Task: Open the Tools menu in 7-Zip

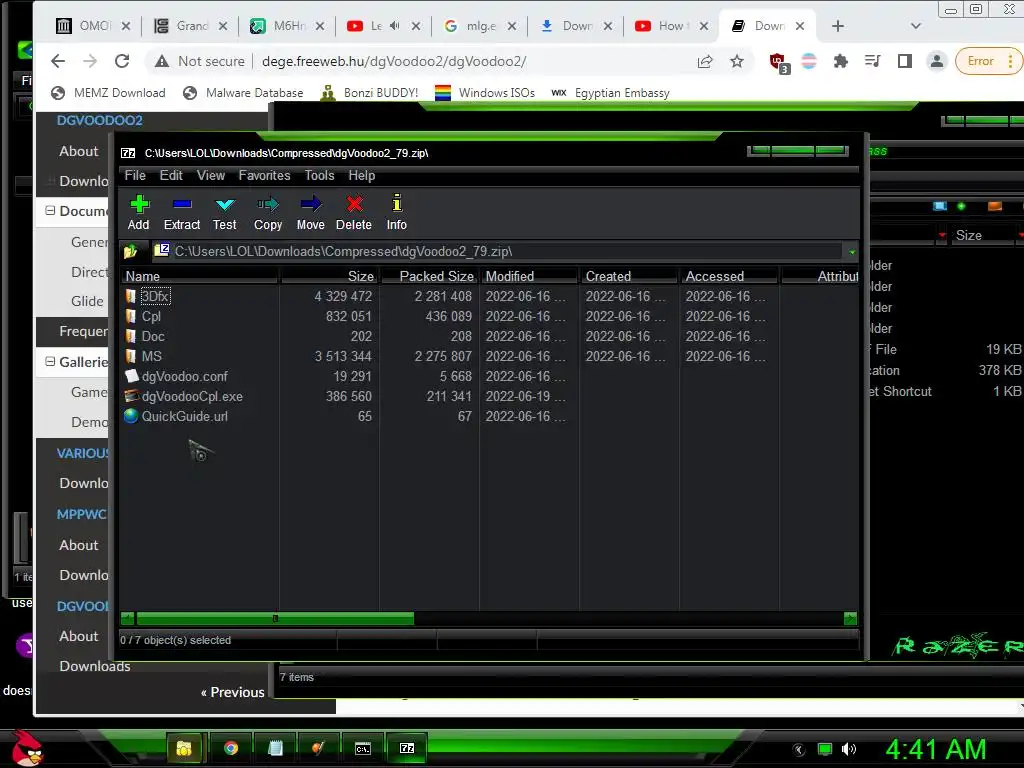Action: point(319,176)
